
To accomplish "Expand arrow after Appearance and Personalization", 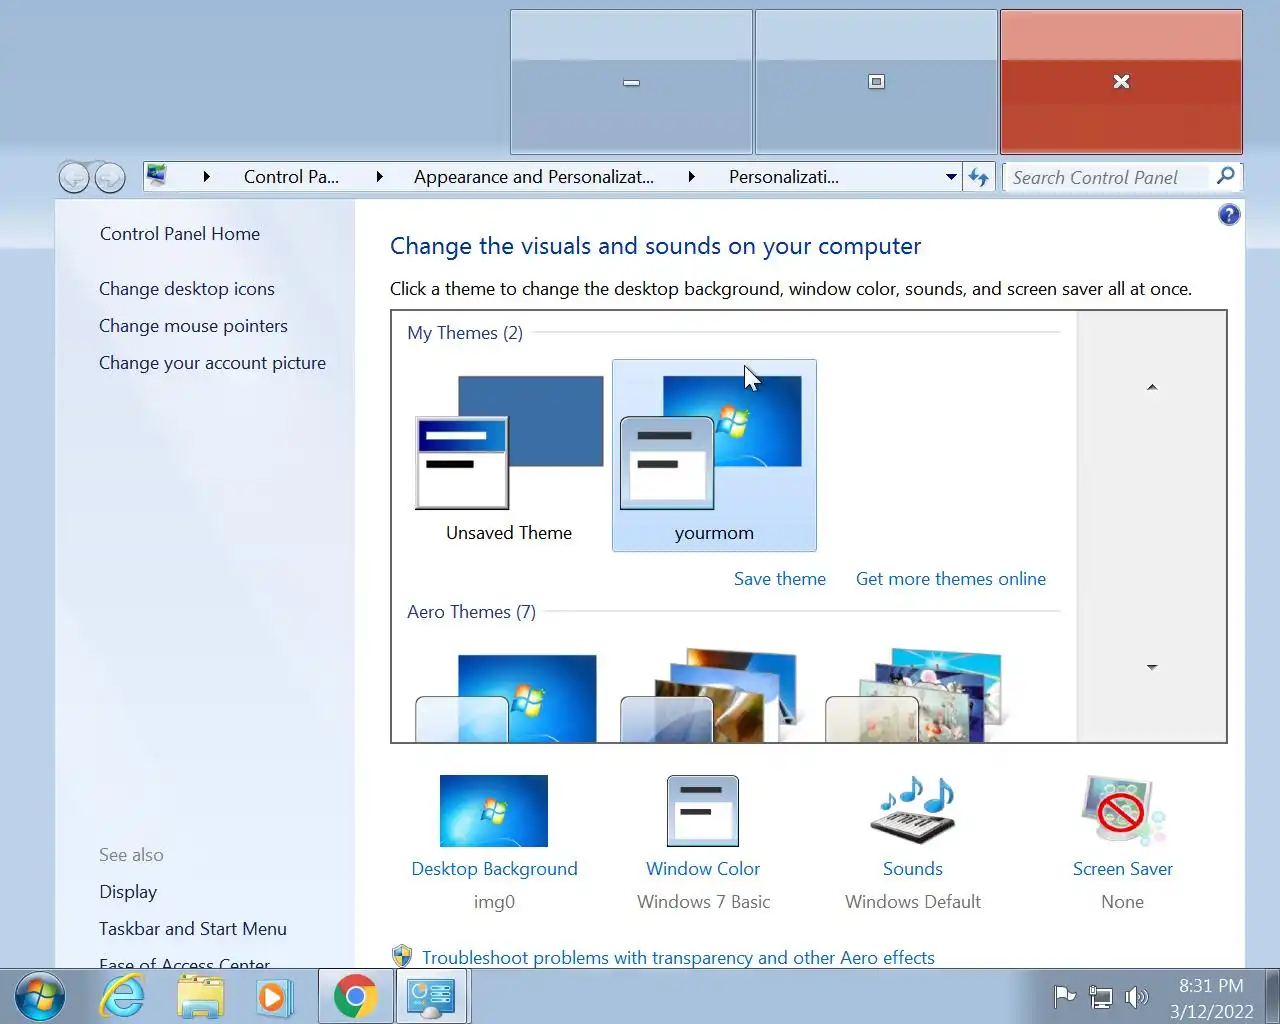I will (691, 177).
